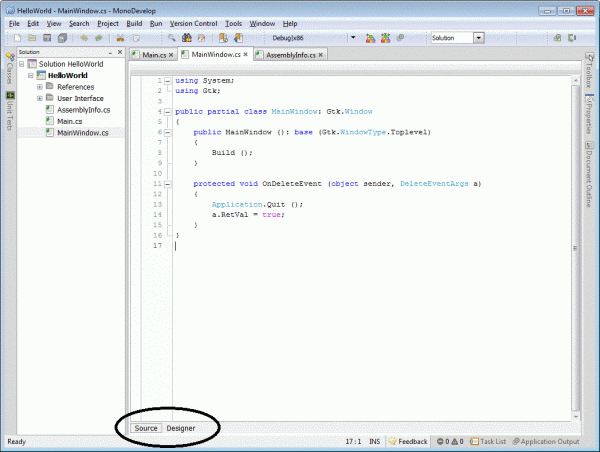Close the AssemblyInfo.cs tab
600x452 pixels.
(x=321, y=55)
